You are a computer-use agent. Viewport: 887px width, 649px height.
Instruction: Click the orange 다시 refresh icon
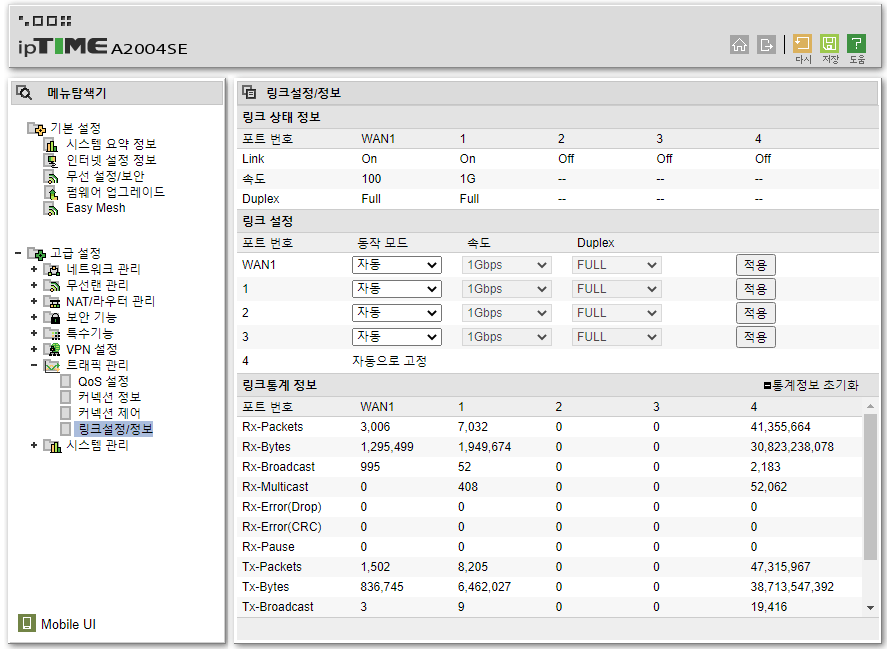click(802, 44)
